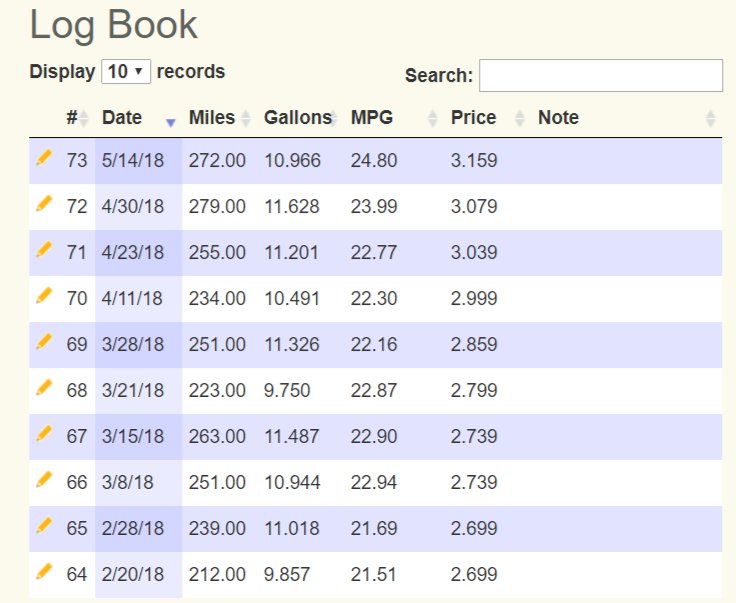Click miles value 255.00
Viewport: 736px width, 603px height.
point(217,252)
